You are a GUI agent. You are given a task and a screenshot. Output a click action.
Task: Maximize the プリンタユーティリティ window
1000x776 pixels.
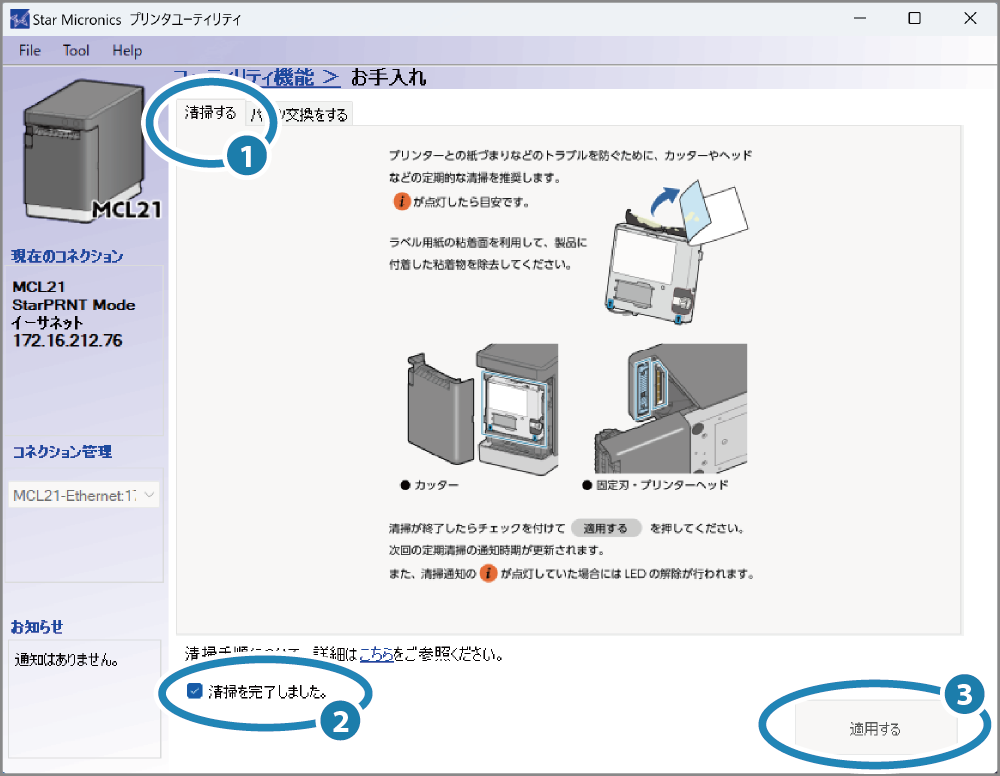[915, 18]
